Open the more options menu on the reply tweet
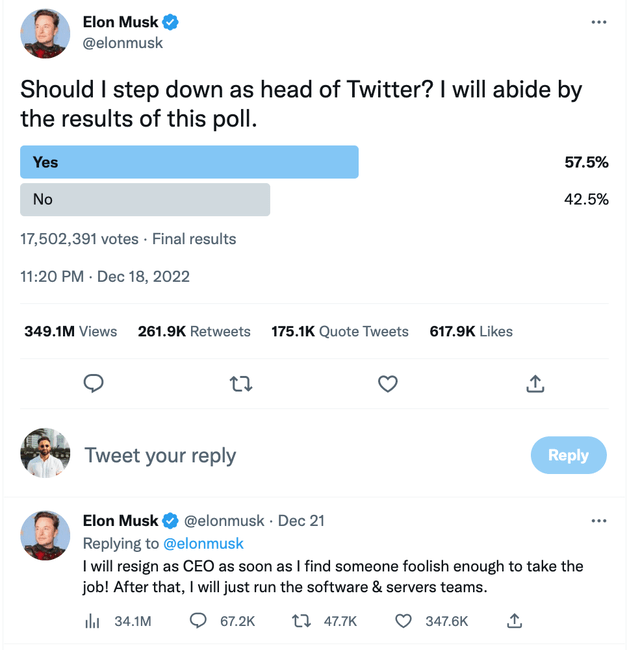Screen dimensions: 640x650 coord(599,521)
